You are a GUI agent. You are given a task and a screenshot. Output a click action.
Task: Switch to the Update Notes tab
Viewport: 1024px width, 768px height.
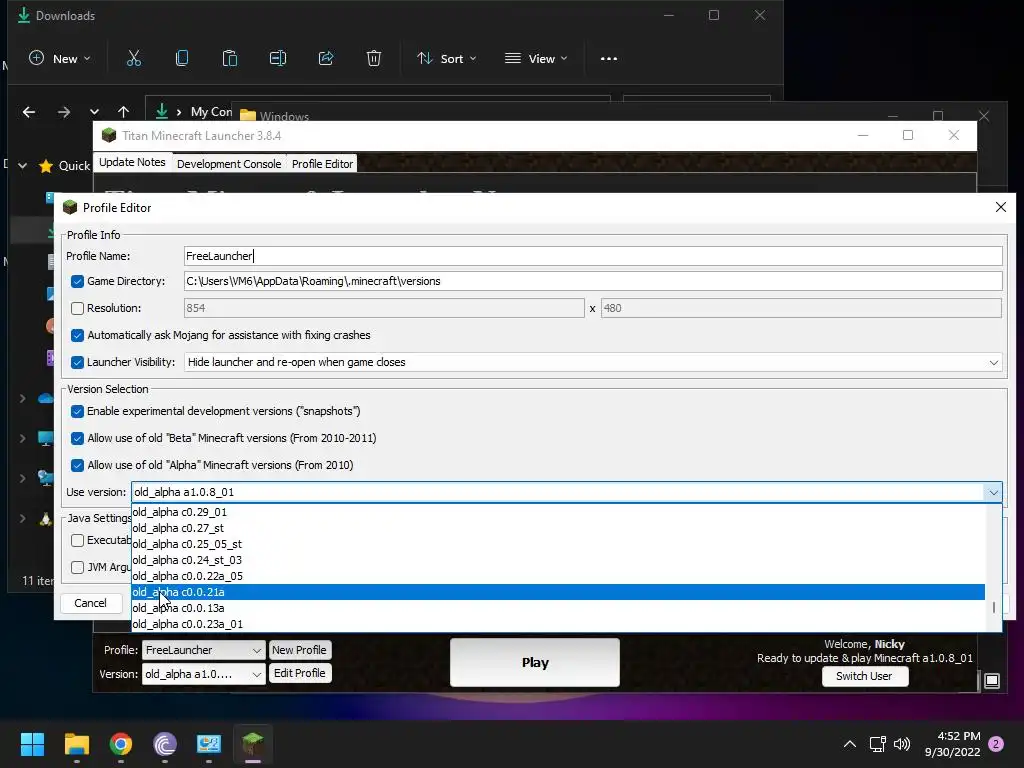[x=133, y=163]
